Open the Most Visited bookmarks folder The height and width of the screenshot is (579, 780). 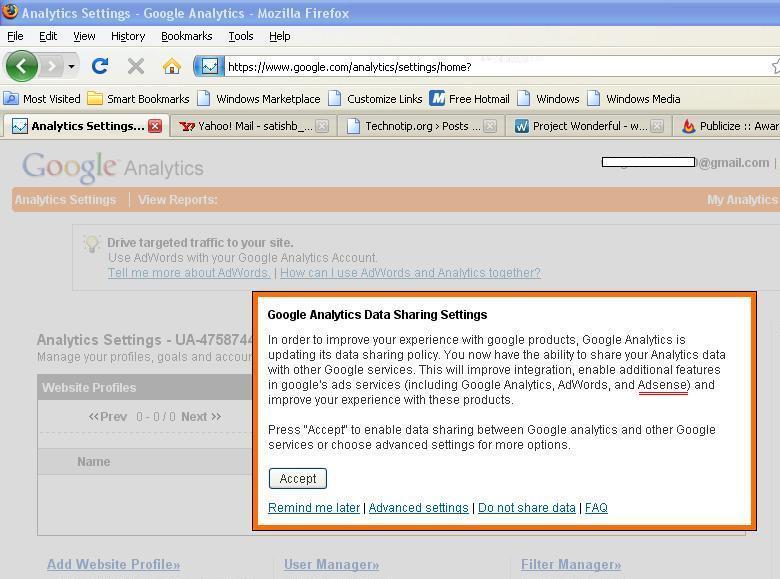tap(42, 99)
